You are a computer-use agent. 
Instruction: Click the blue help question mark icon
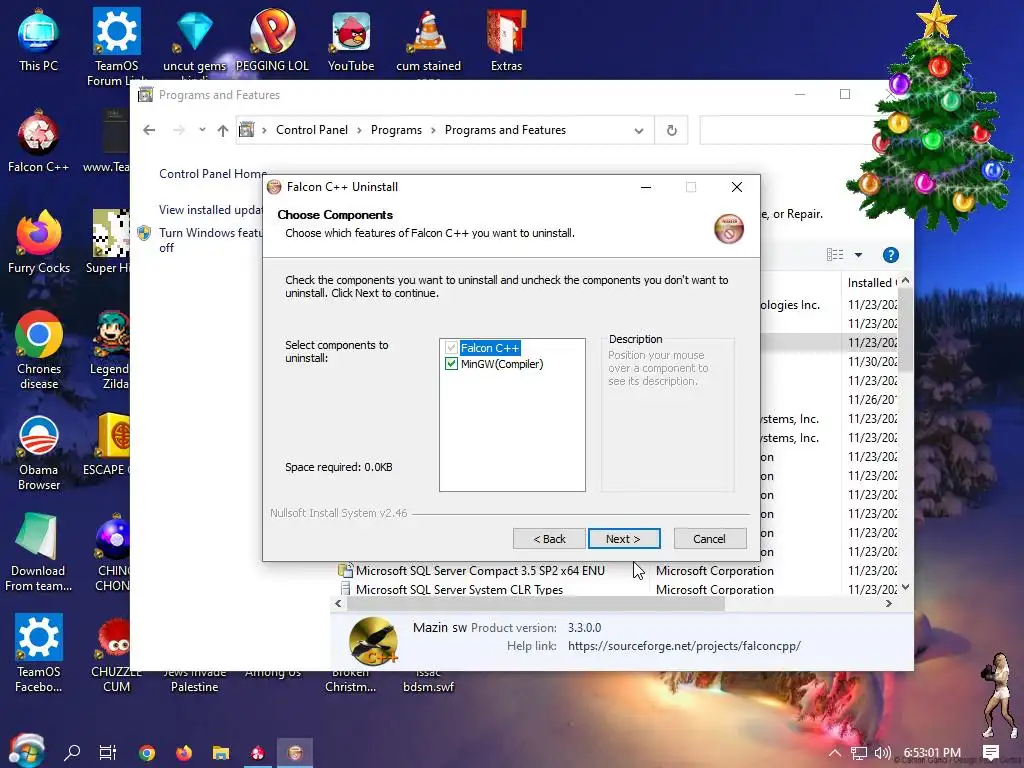891,255
